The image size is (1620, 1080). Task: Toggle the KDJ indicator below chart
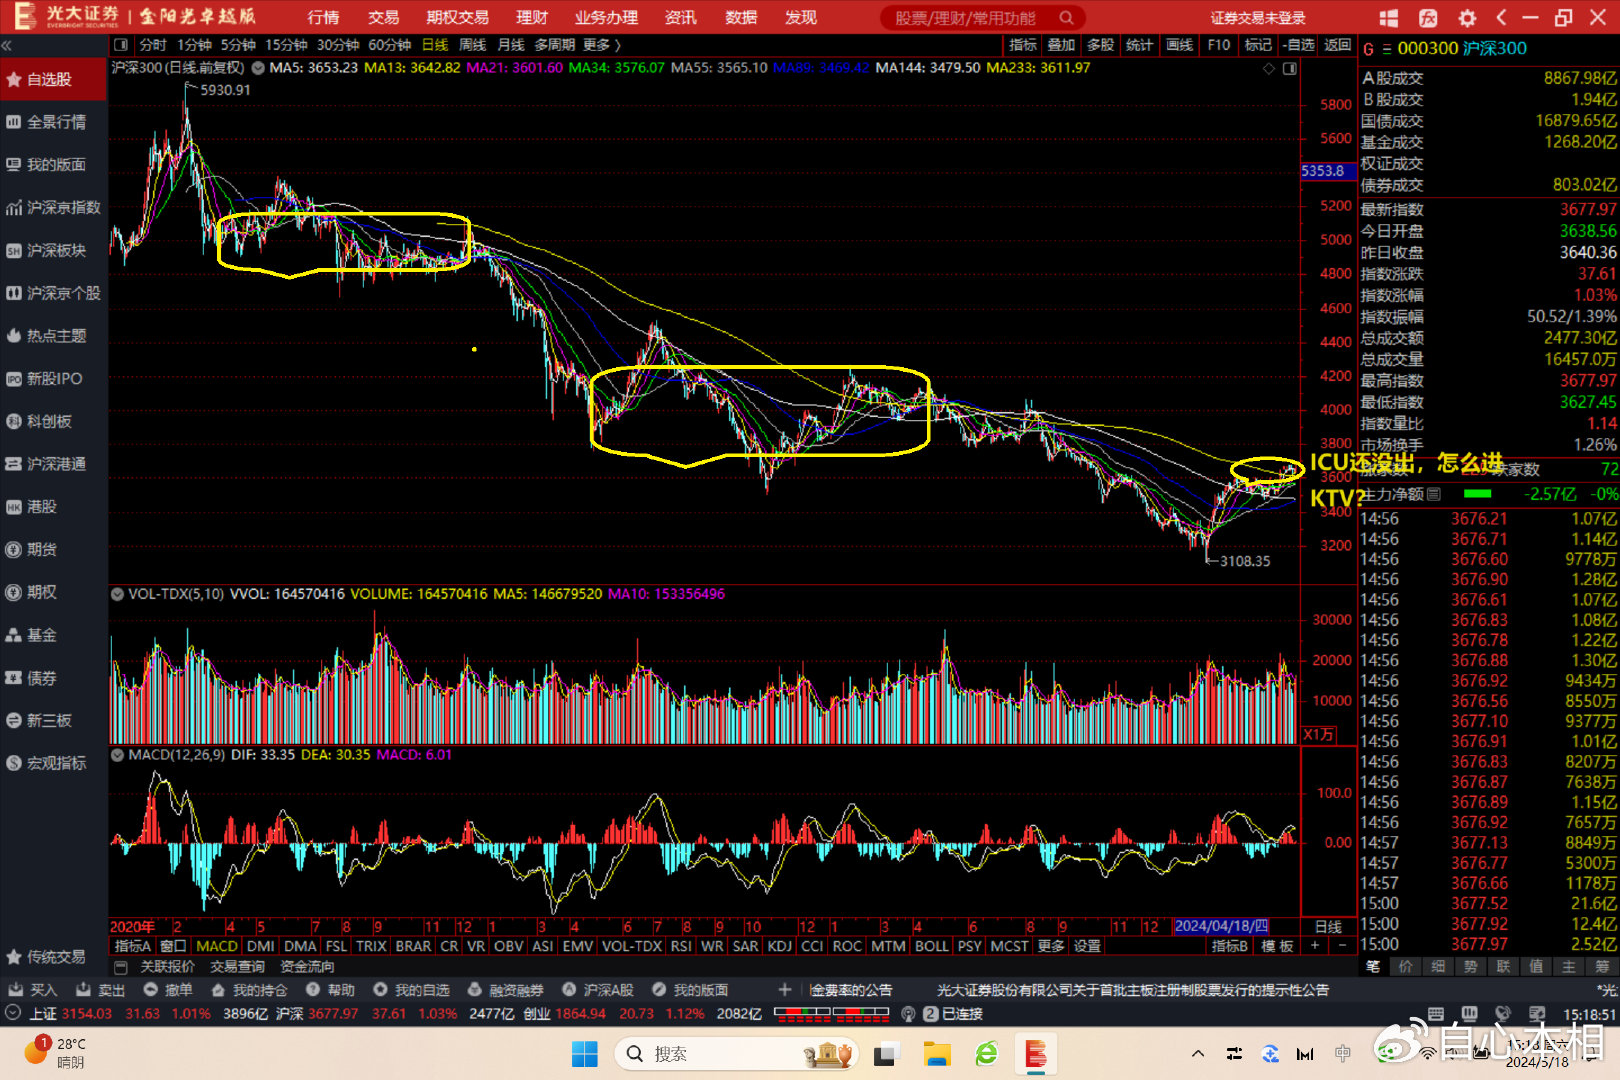pos(779,946)
